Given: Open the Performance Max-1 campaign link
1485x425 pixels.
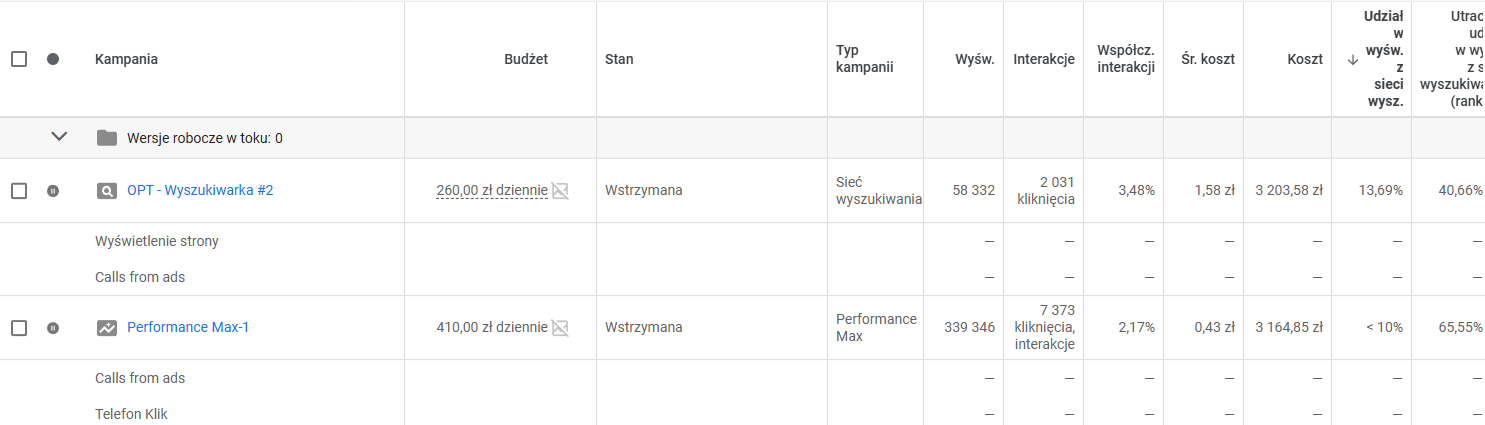Looking at the screenshot, I should tap(188, 327).
